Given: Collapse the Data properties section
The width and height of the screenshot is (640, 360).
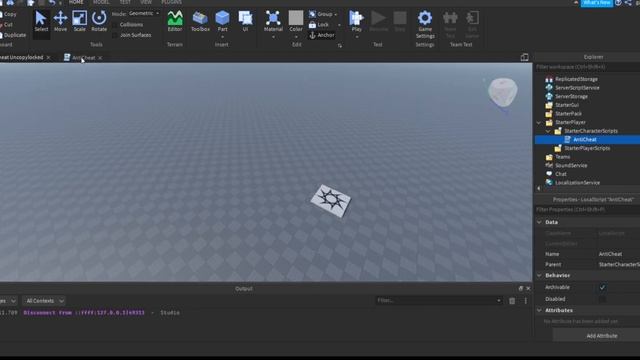Looking at the screenshot, I should (x=539, y=222).
